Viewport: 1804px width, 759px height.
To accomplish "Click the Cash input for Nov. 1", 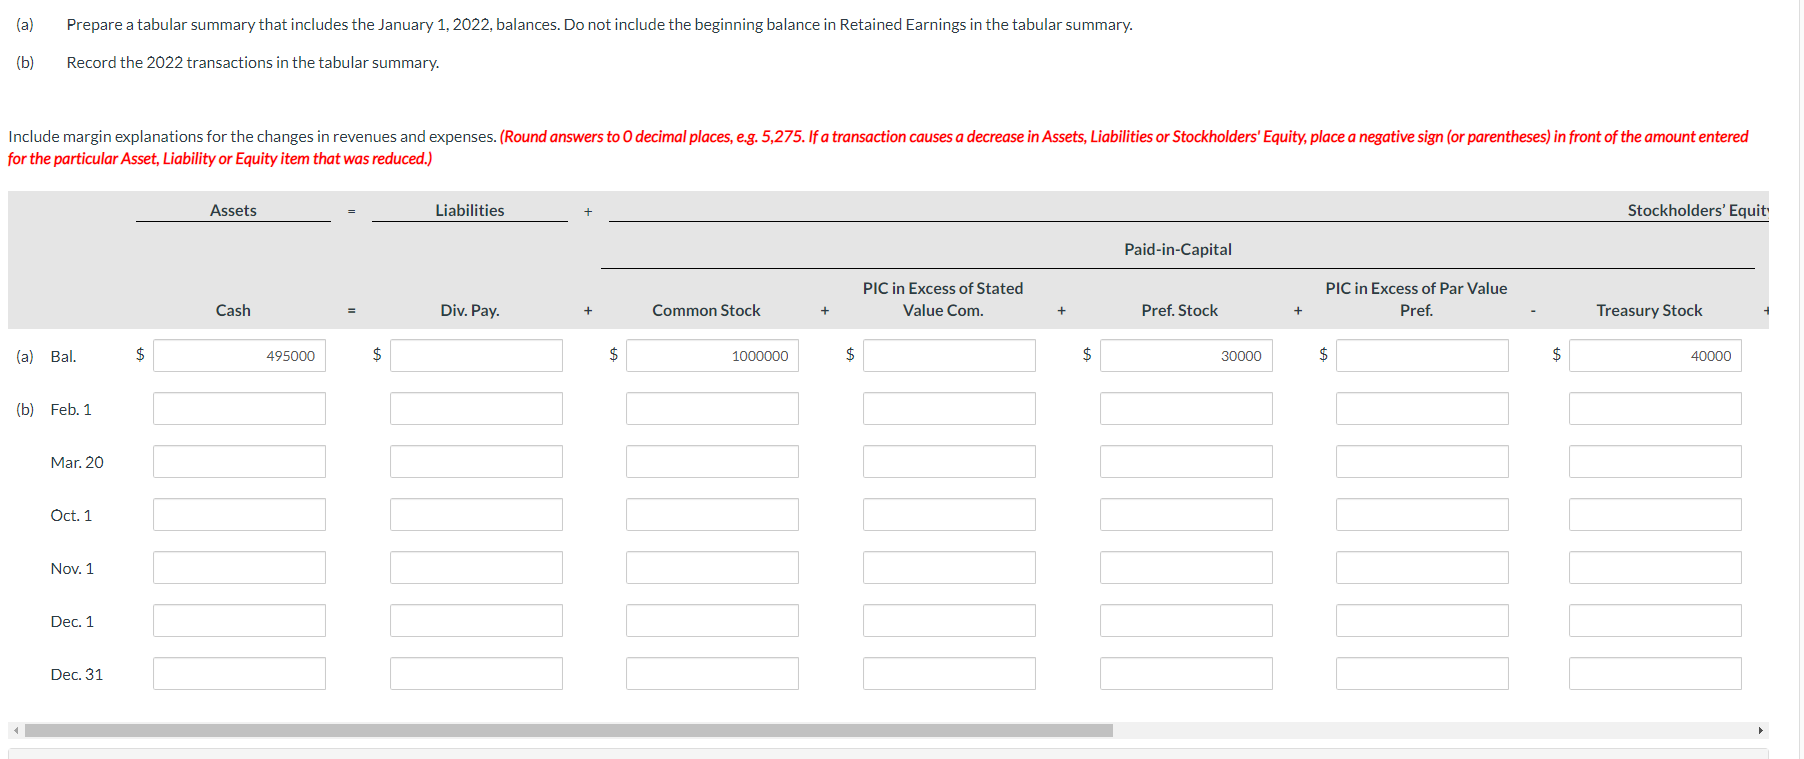I will click(x=239, y=567).
